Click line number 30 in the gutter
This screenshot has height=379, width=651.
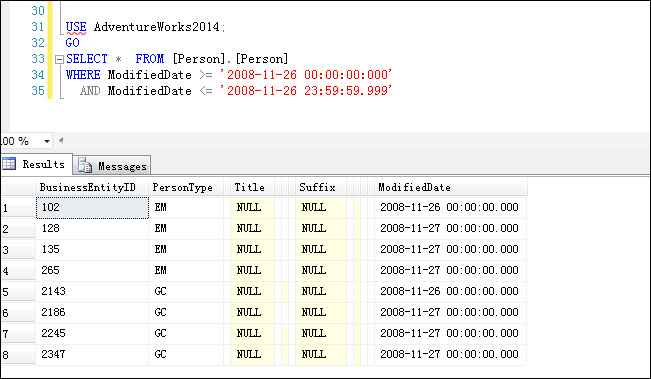pos(38,11)
